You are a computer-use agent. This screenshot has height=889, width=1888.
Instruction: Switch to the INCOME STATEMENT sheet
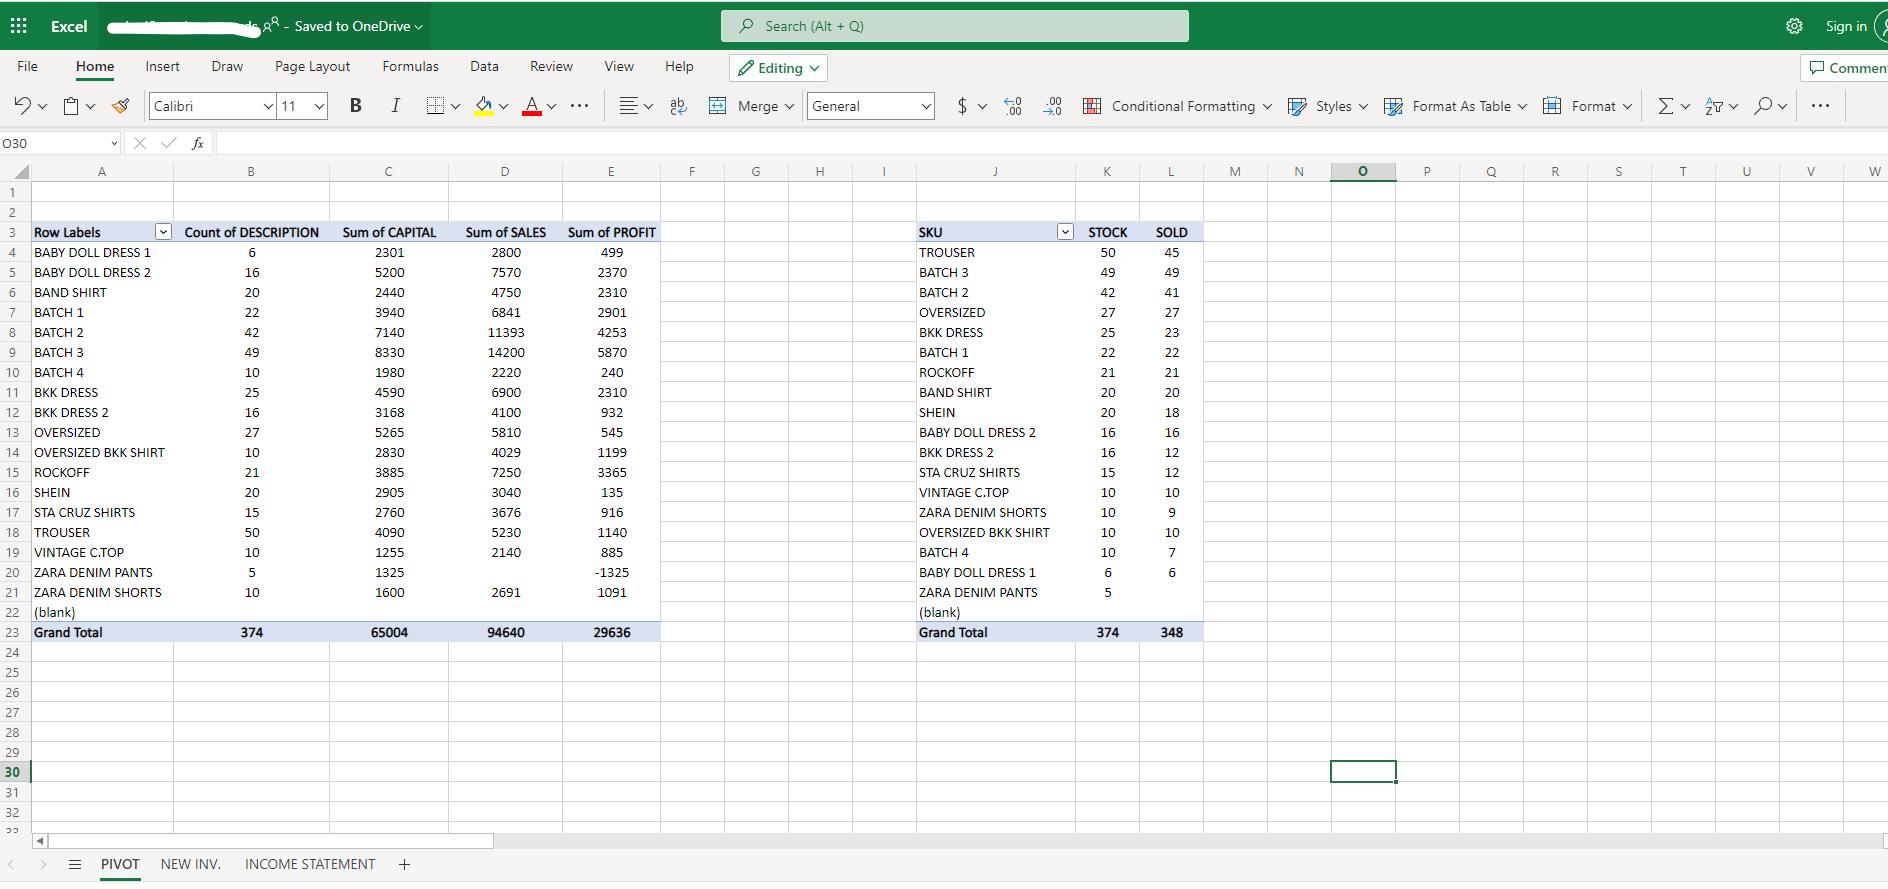pyautogui.click(x=310, y=864)
